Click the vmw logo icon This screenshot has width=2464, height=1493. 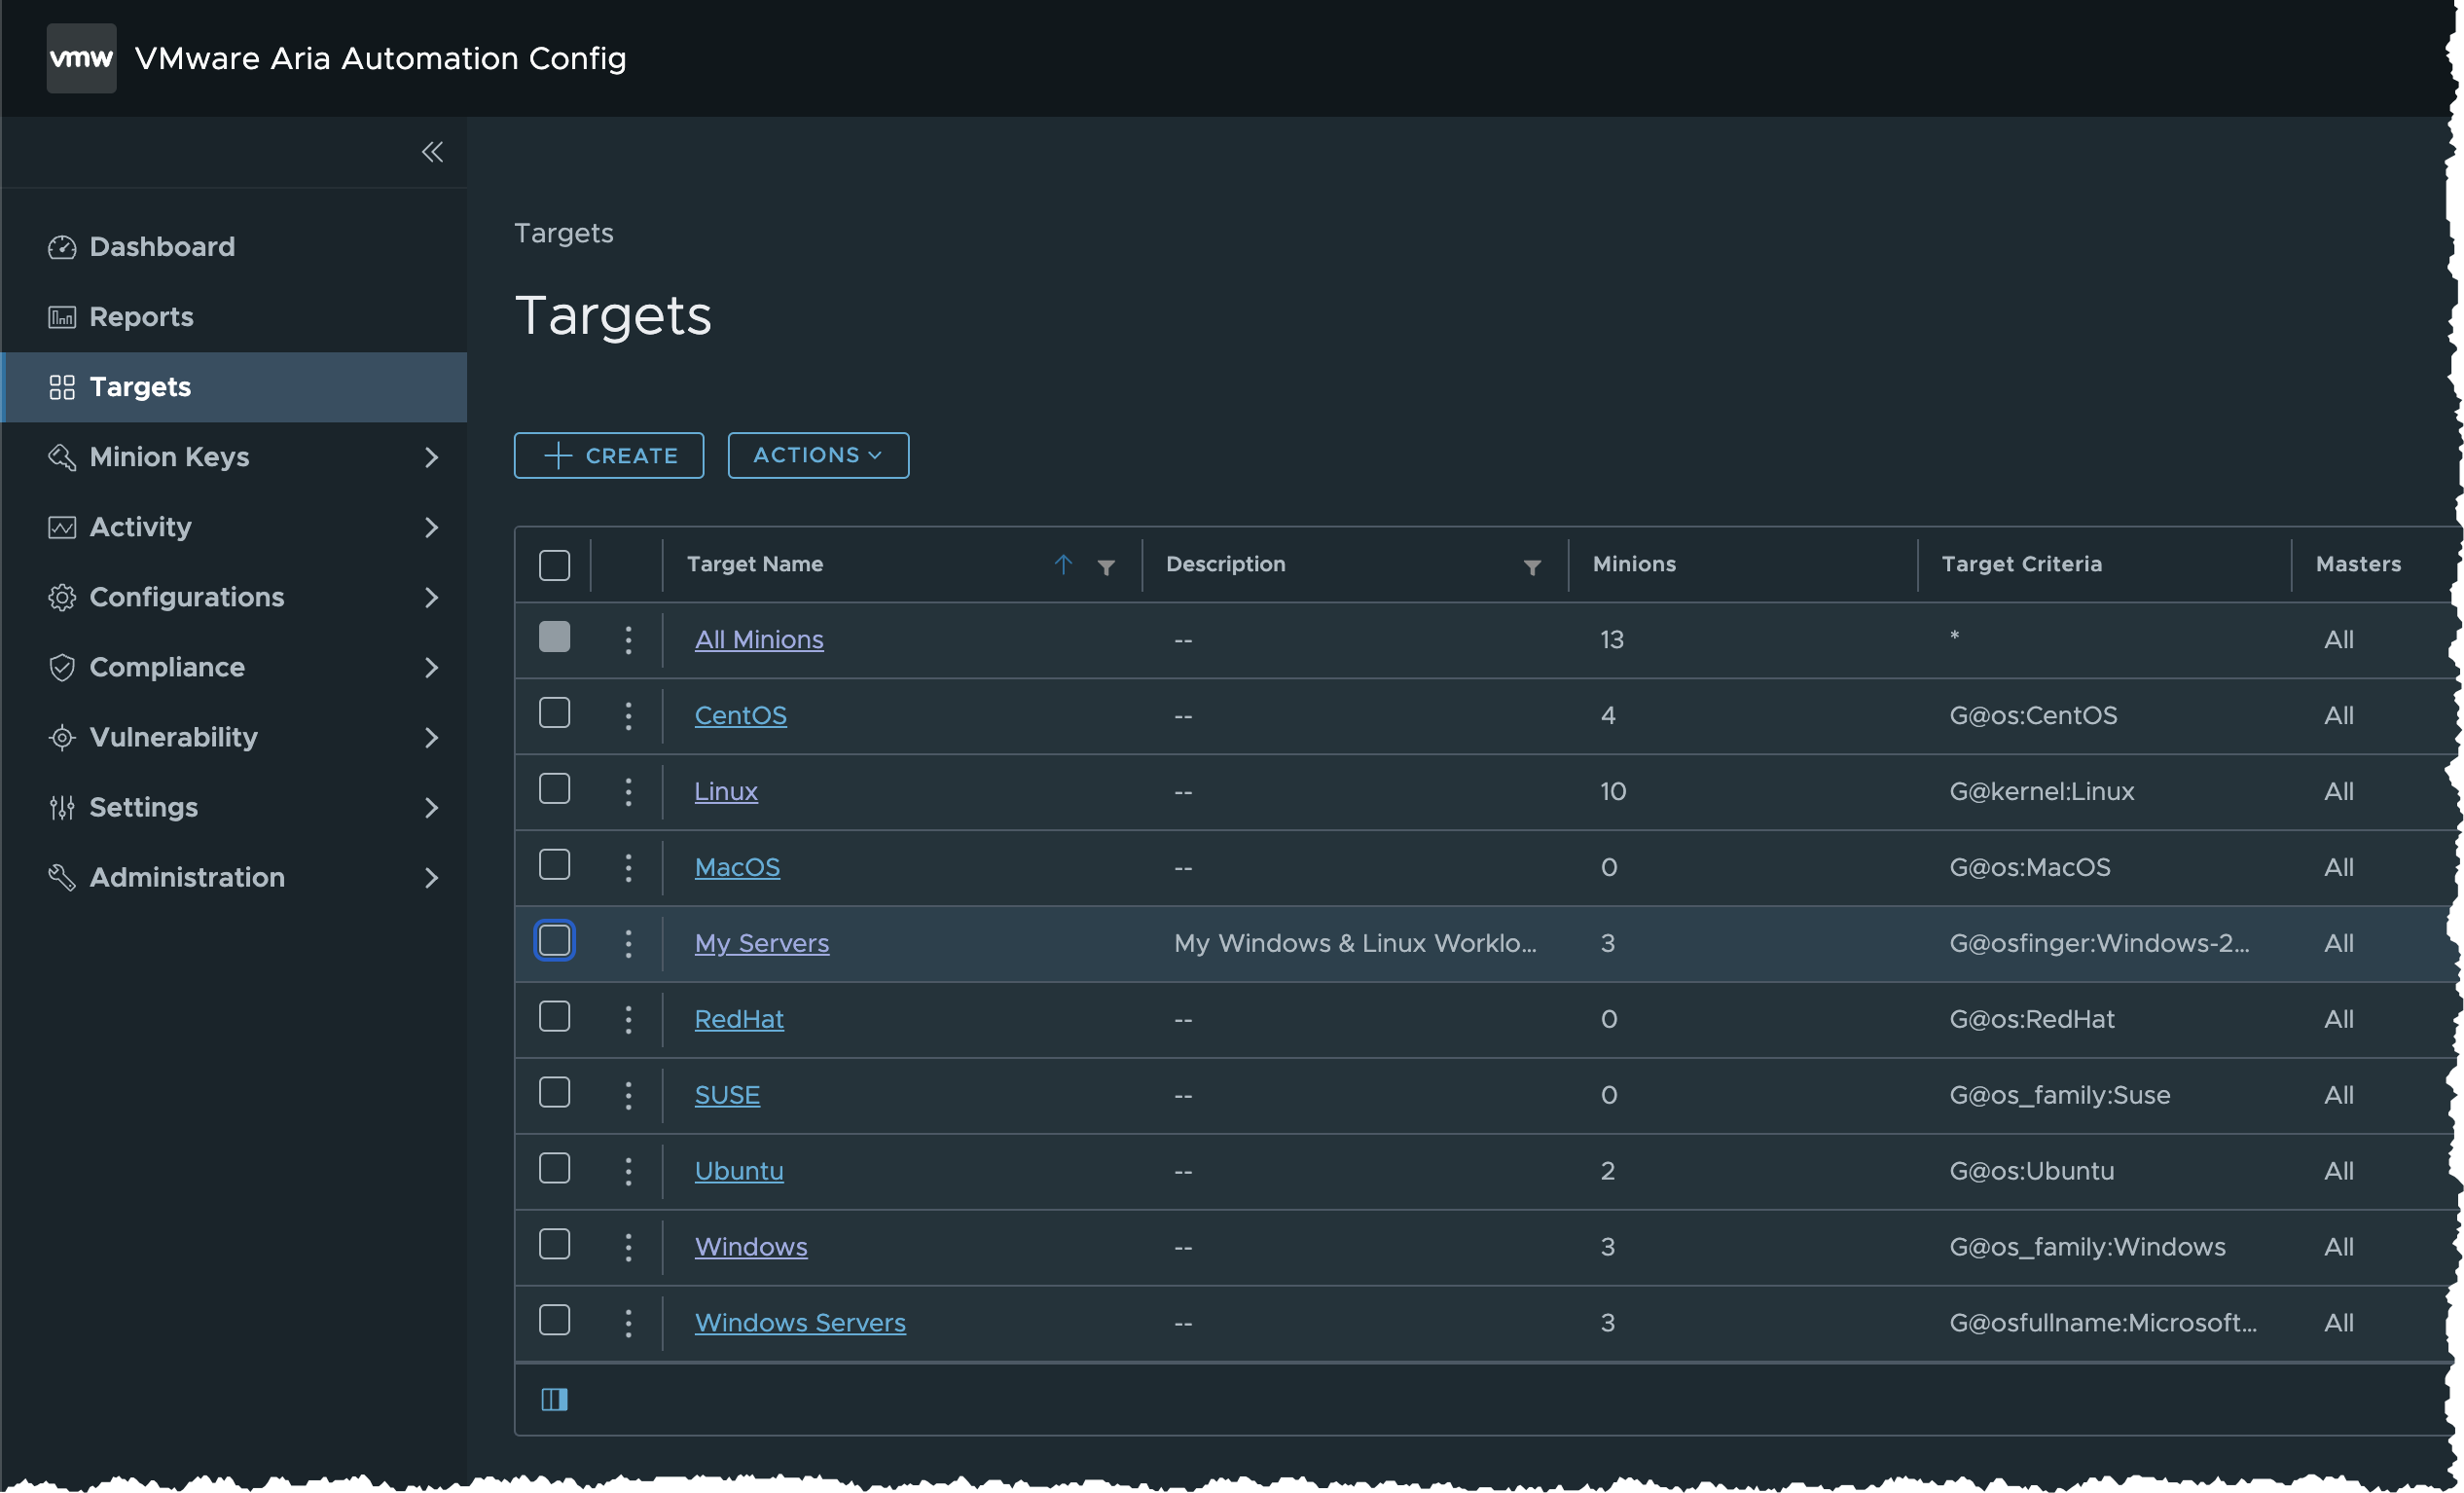(81, 58)
